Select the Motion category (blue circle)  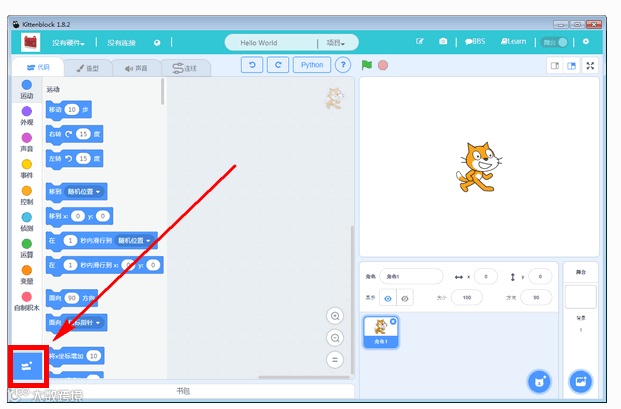(27, 89)
